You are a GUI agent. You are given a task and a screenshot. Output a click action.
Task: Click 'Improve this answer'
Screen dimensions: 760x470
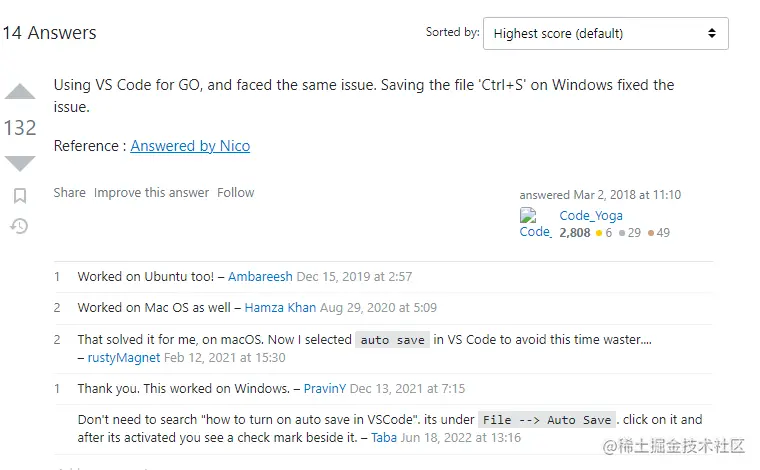151,193
